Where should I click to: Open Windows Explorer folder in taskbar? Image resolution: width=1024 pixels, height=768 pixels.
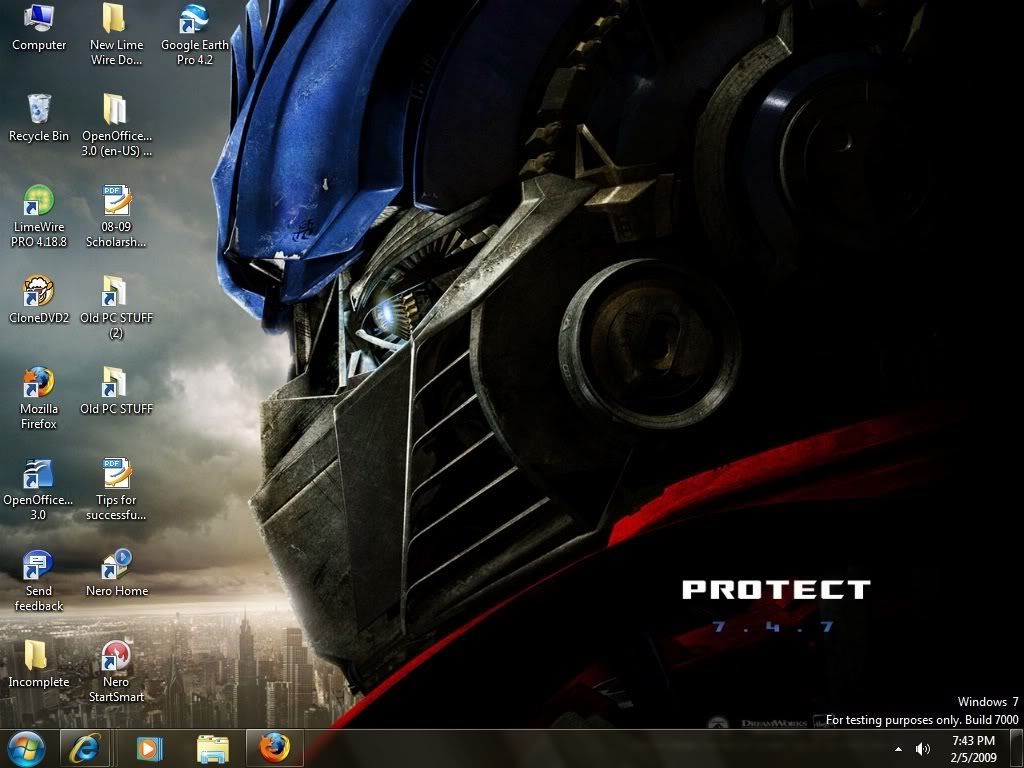point(212,747)
